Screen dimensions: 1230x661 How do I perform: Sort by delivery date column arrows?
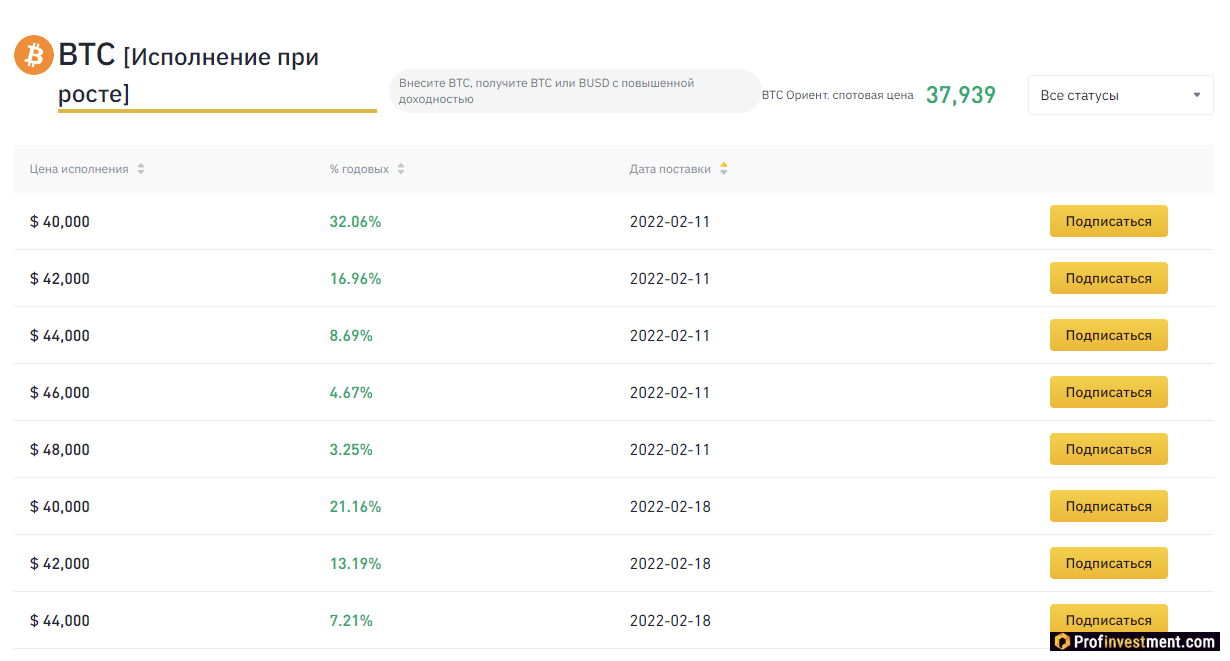(x=724, y=169)
